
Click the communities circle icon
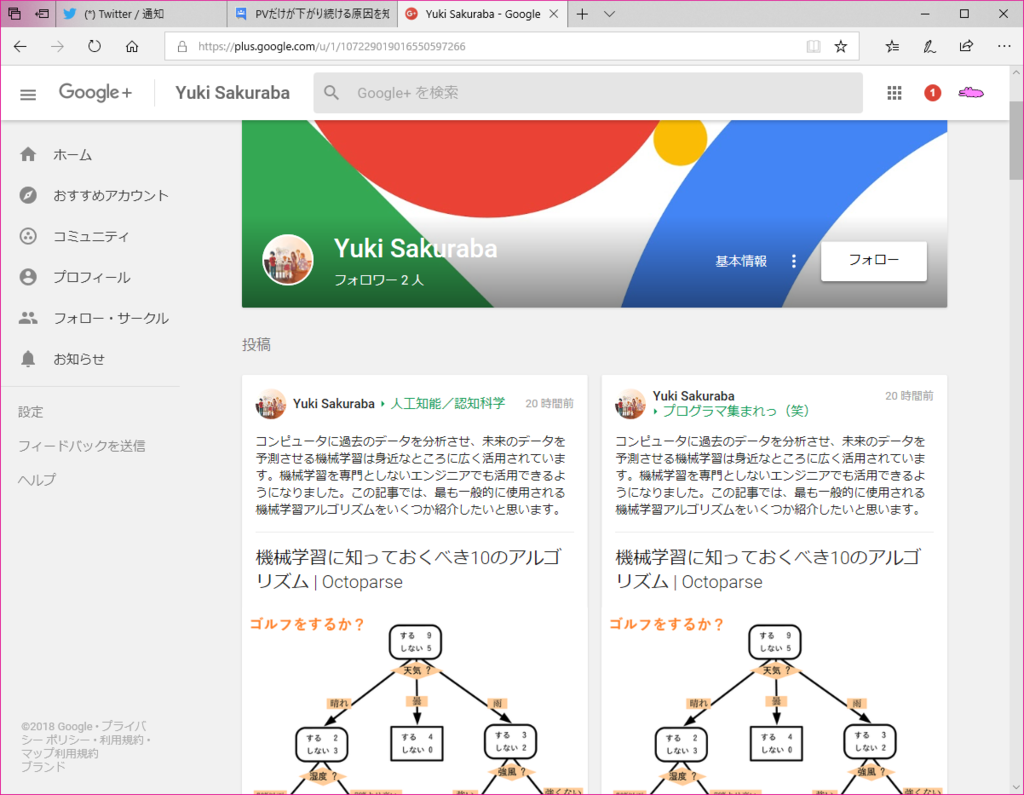(28, 236)
